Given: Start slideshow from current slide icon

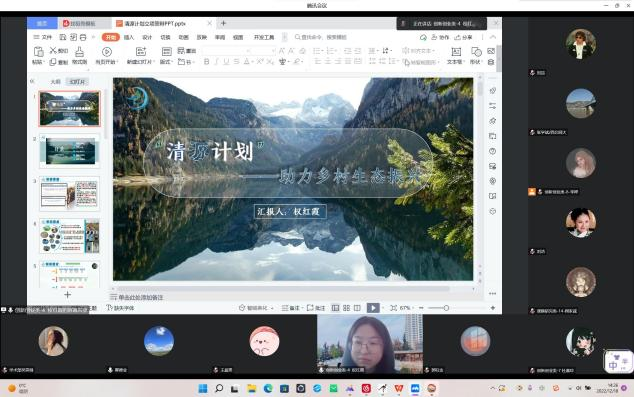Looking at the screenshot, I should (x=107, y=52).
